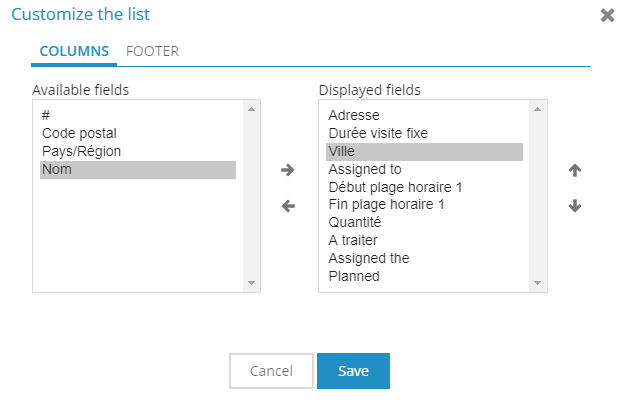The image size is (620, 405).
Task: Move Ville up with the up arrow
Action: pos(575,170)
